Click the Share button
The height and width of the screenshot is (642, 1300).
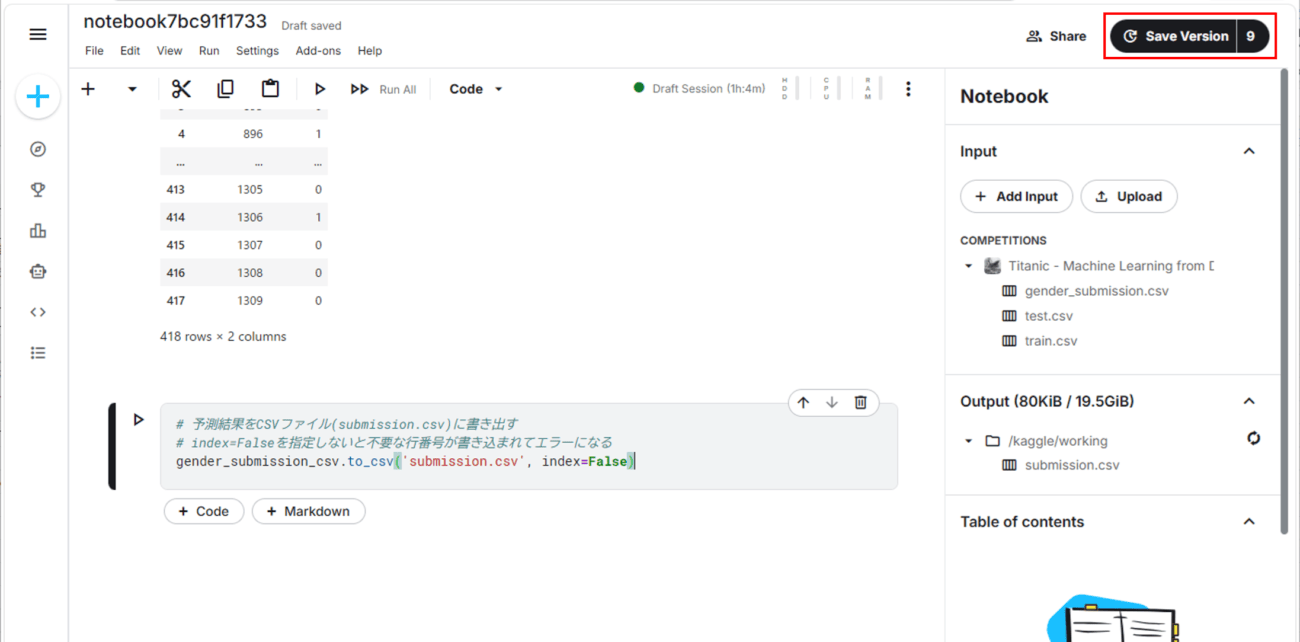click(x=1056, y=36)
